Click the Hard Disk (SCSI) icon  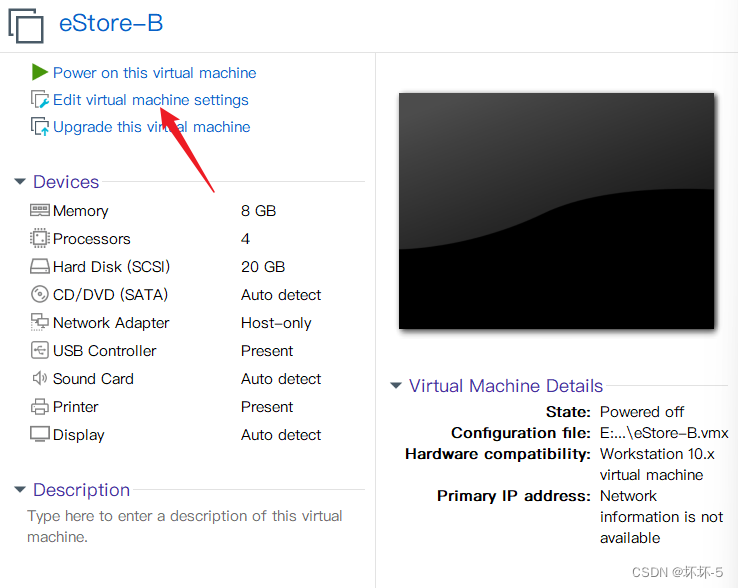[40, 266]
